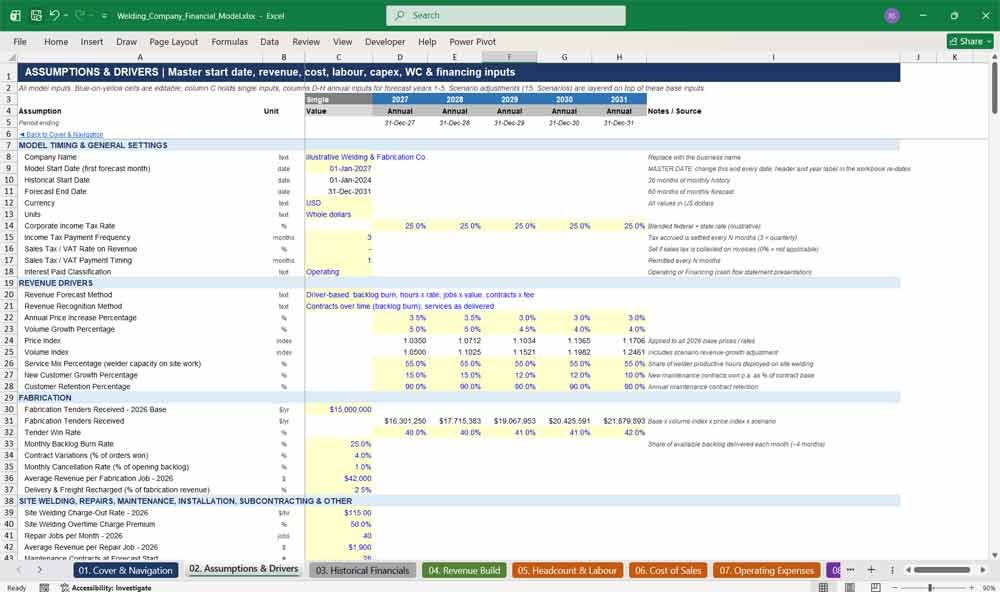This screenshot has height=592, width=1000.
Task: Click the Excel app icon in title bar
Action: tap(15, 15)
